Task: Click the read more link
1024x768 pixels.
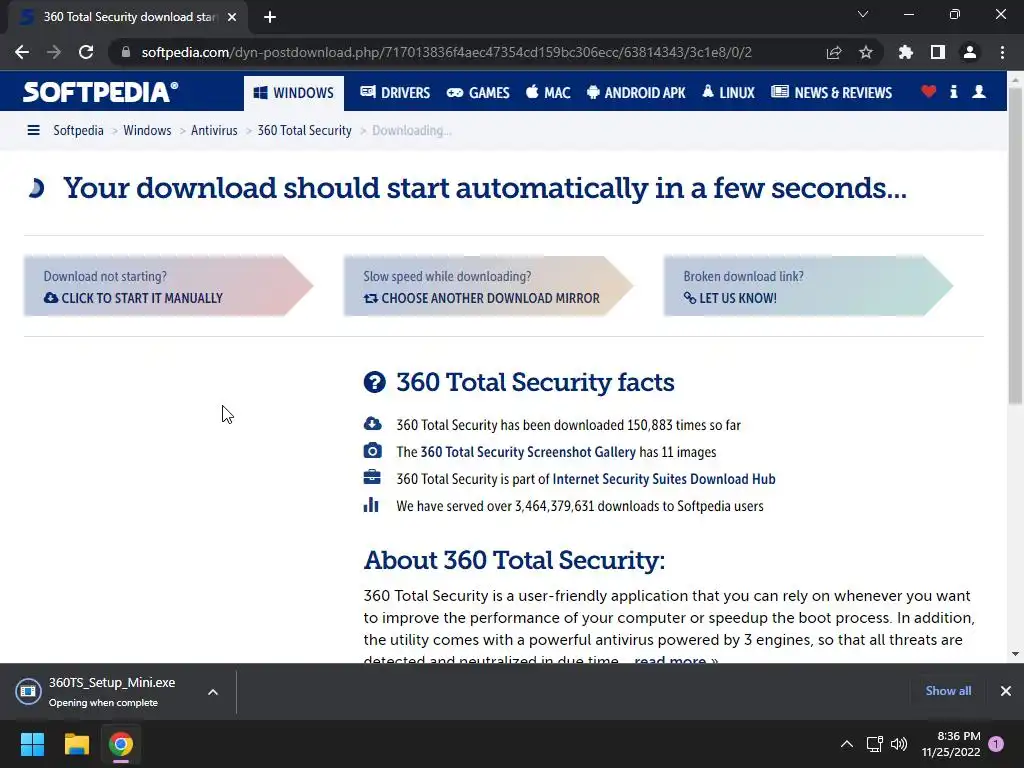Action: tap(676, 658)
